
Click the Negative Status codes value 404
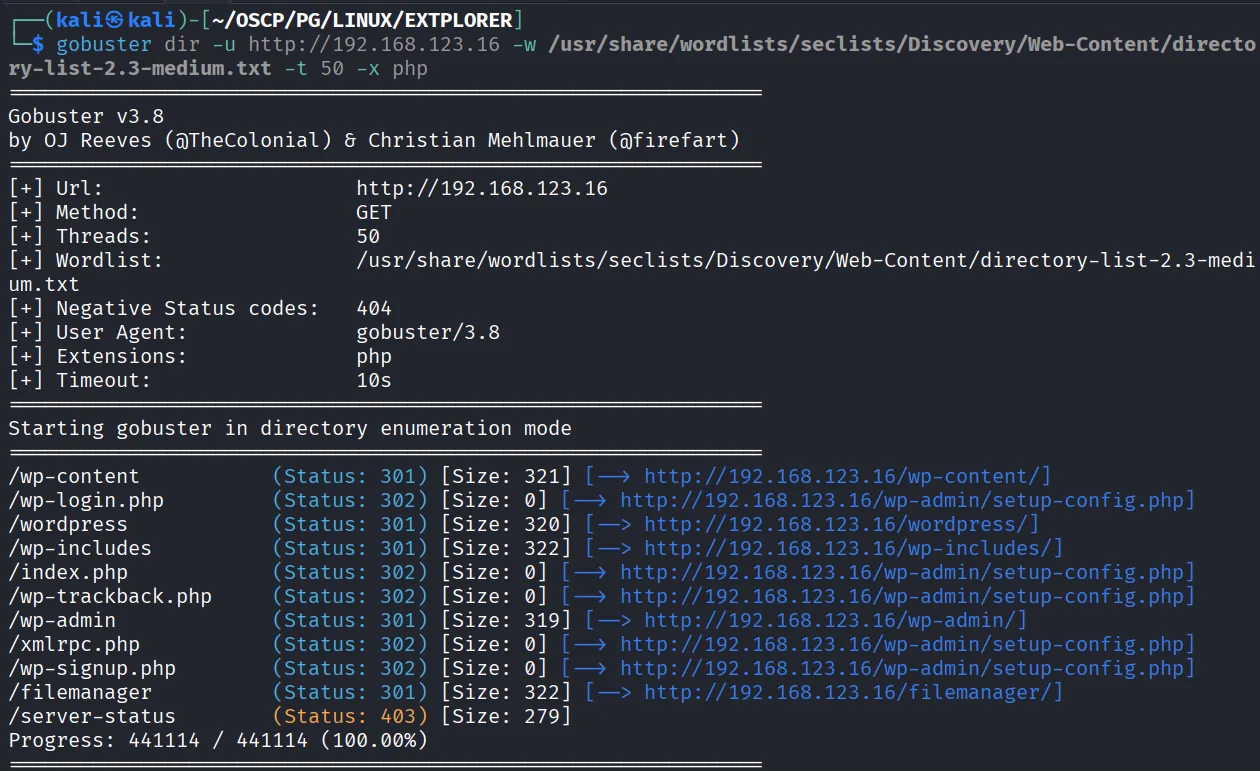[374, 308]
